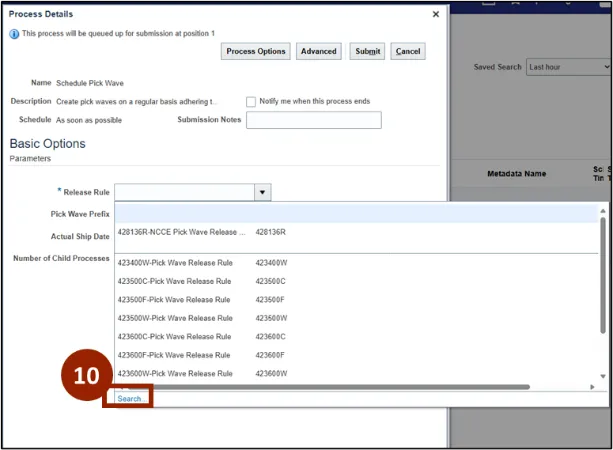Open the Saved Search dropdown

567,67
